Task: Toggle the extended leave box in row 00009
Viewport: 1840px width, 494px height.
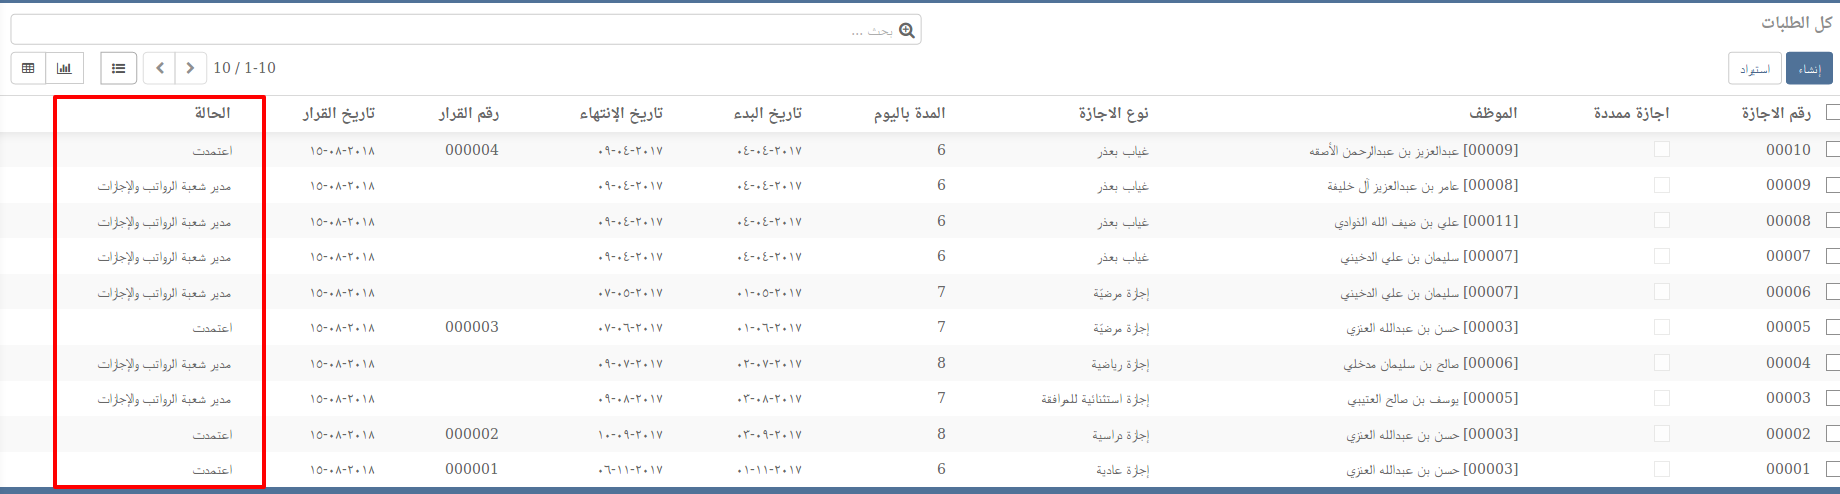Action: (1662, 185)
